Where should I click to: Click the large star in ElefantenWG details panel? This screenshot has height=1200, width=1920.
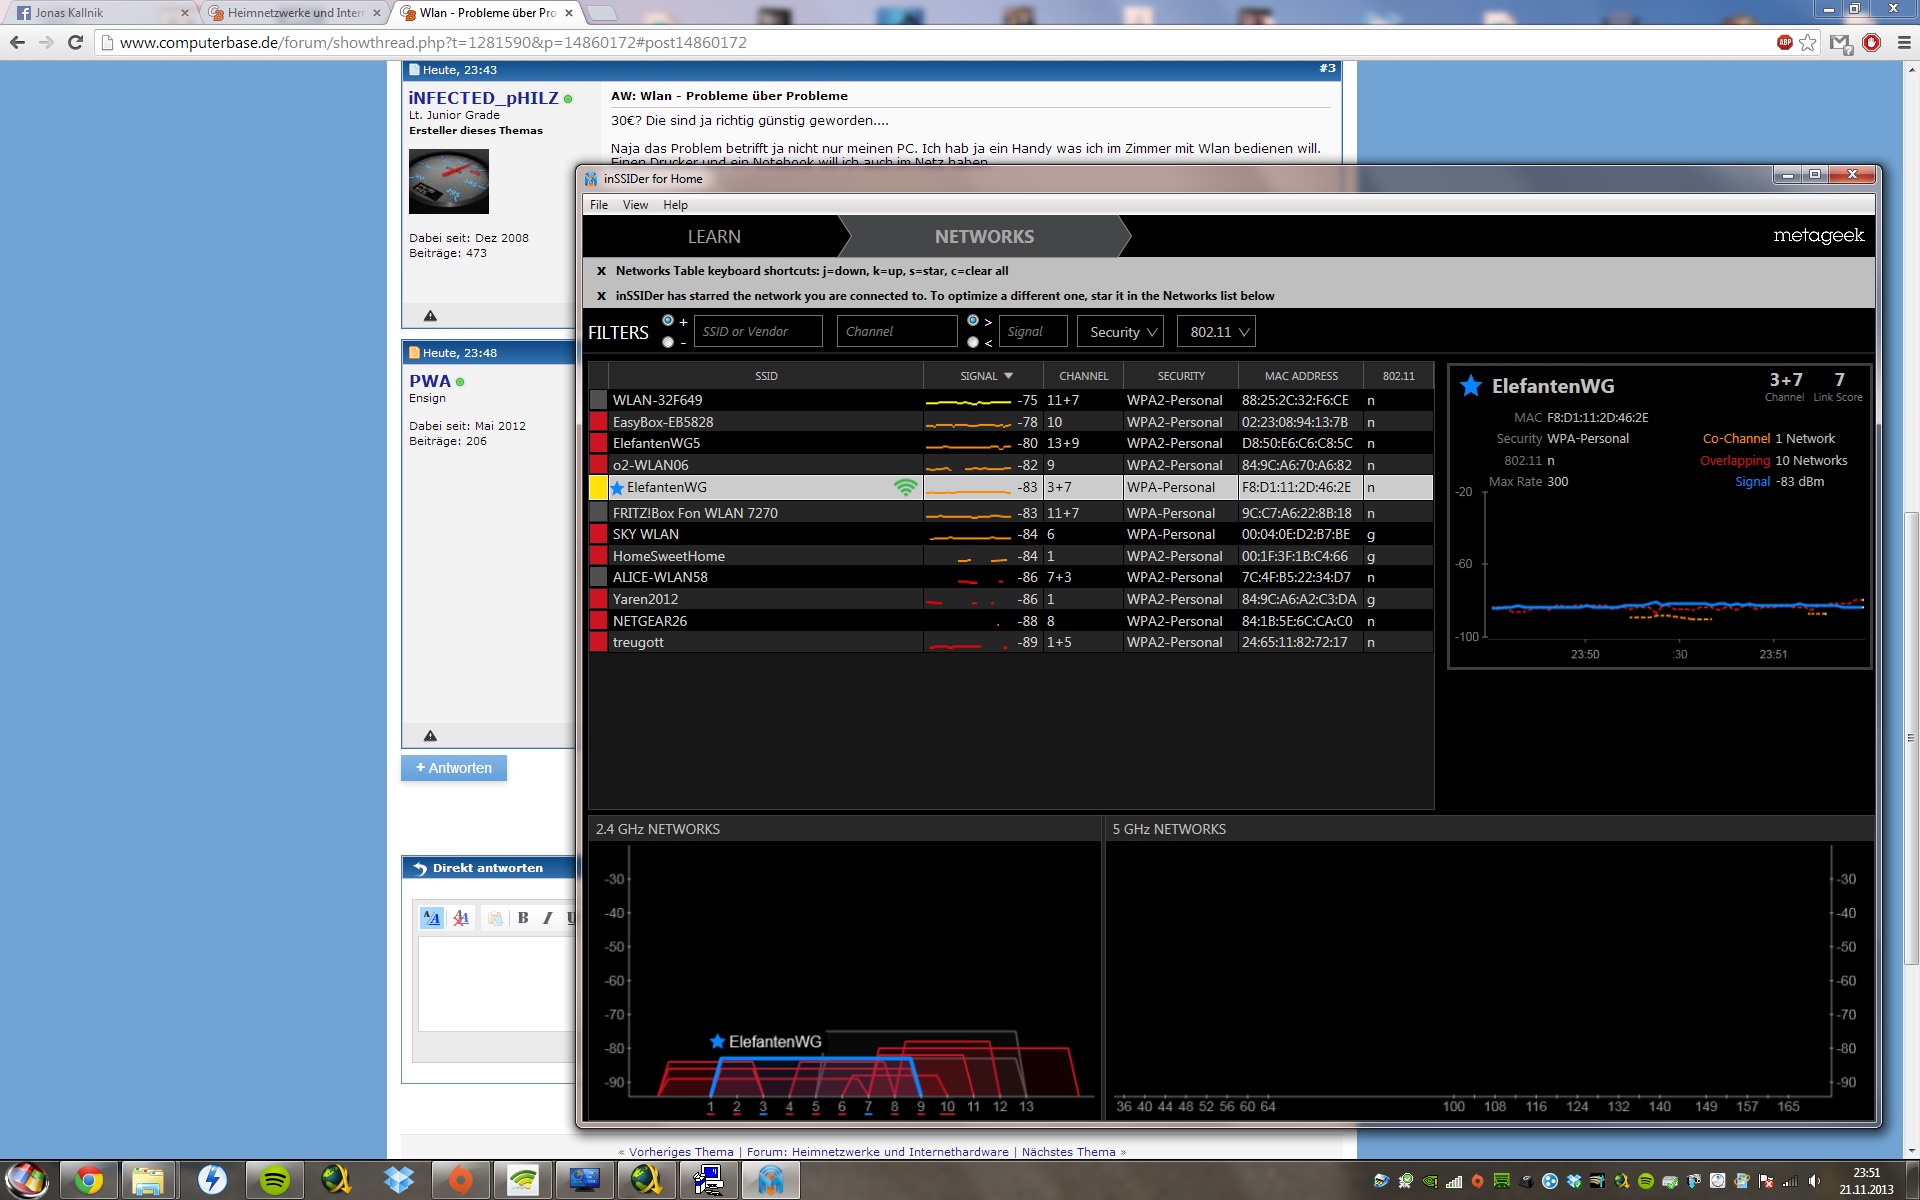[x=1470, y=386]
